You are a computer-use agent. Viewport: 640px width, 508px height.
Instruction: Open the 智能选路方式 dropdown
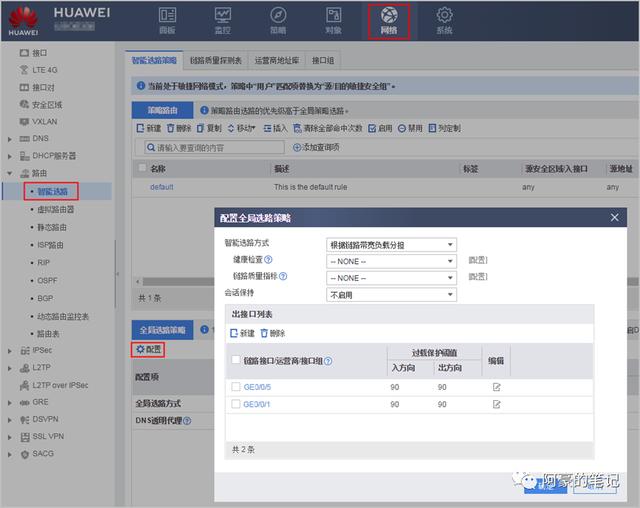tap(391, 244)
